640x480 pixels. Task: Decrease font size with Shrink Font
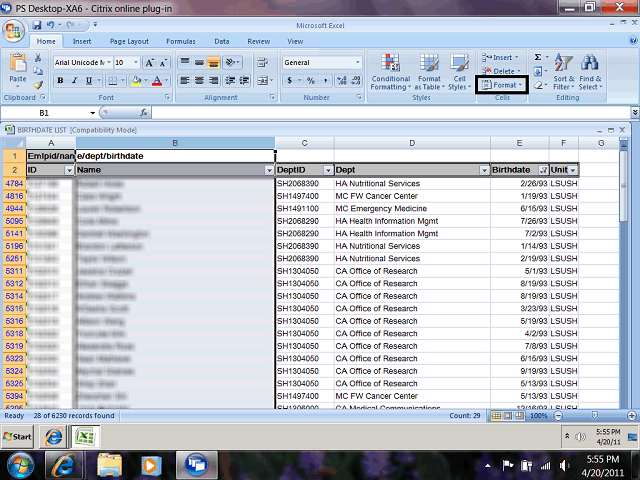coord(163,62)
